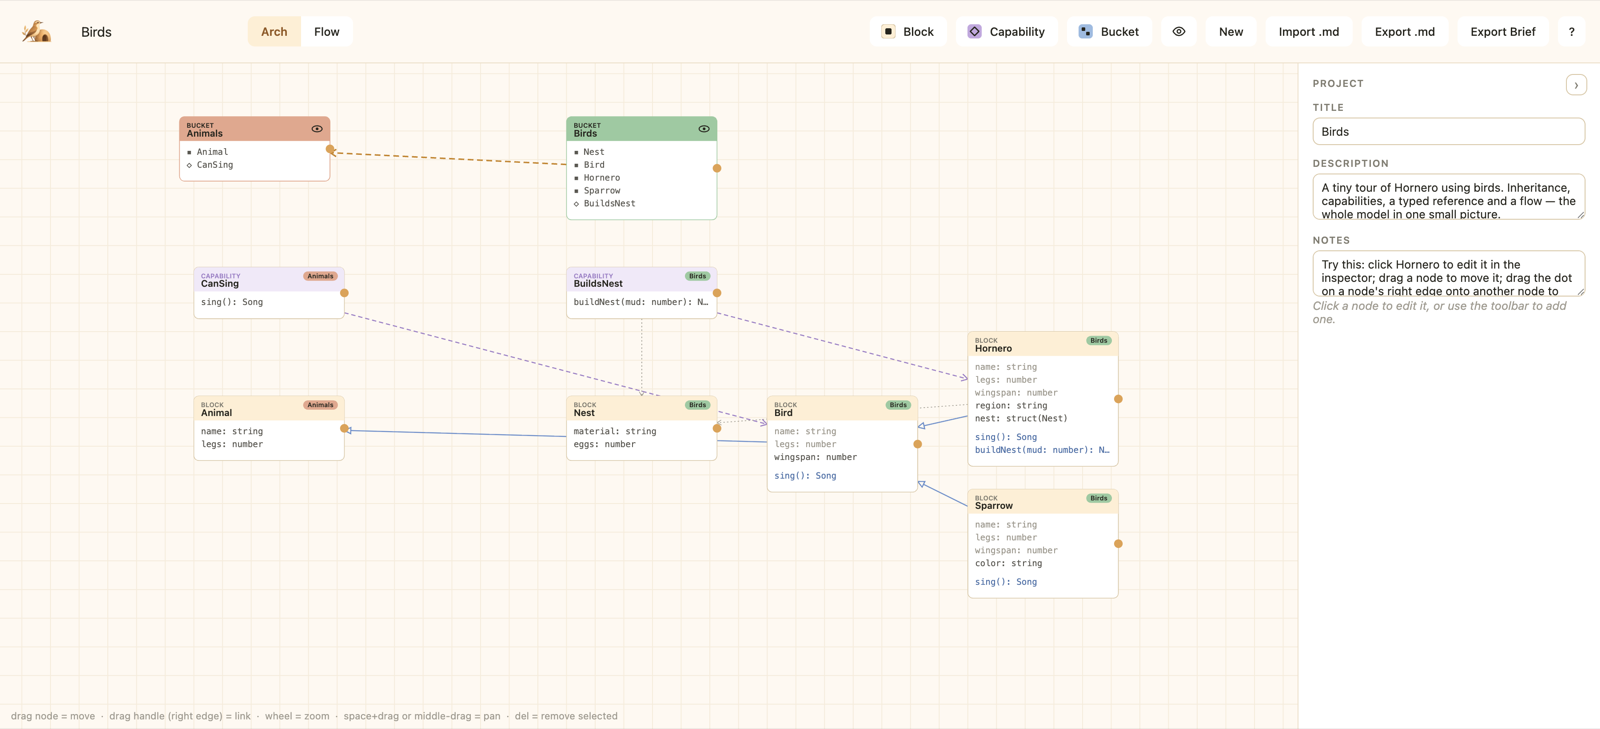Click Import .md button
The width and height of the screenshot is (1600, 729).
pyautogui.click(x=1309, y=32)
